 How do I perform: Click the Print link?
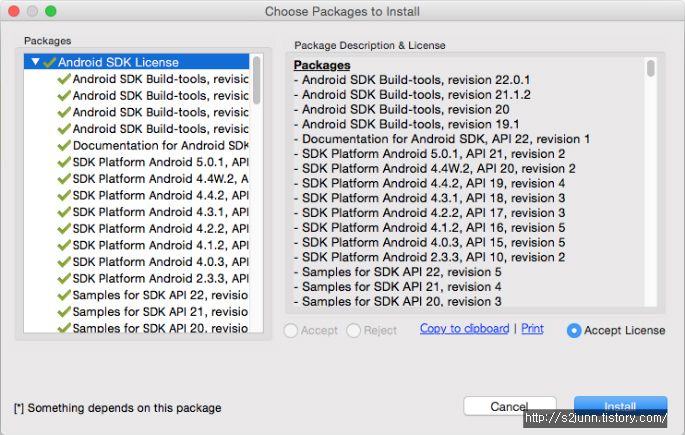(x=532, y=328)
